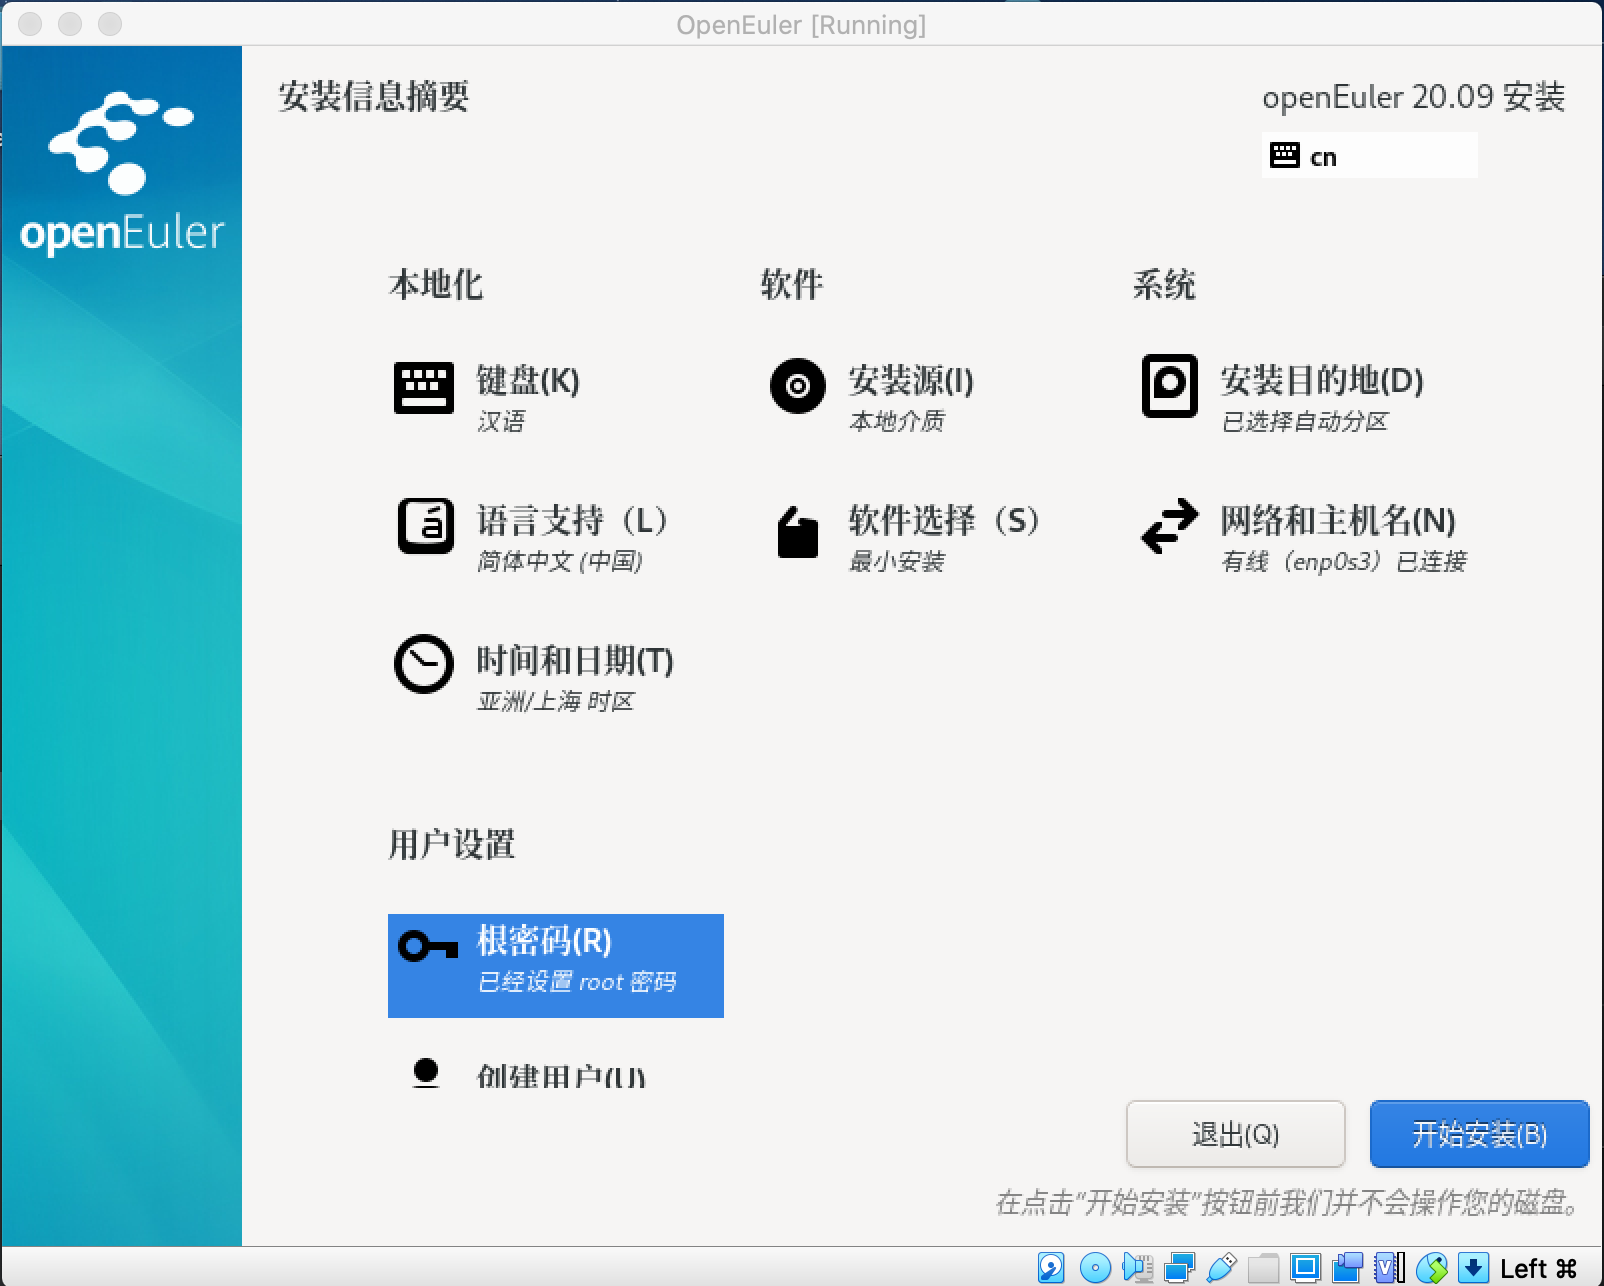Open 键盘(K) keyboard configuration label

click(x=528, y=381)
